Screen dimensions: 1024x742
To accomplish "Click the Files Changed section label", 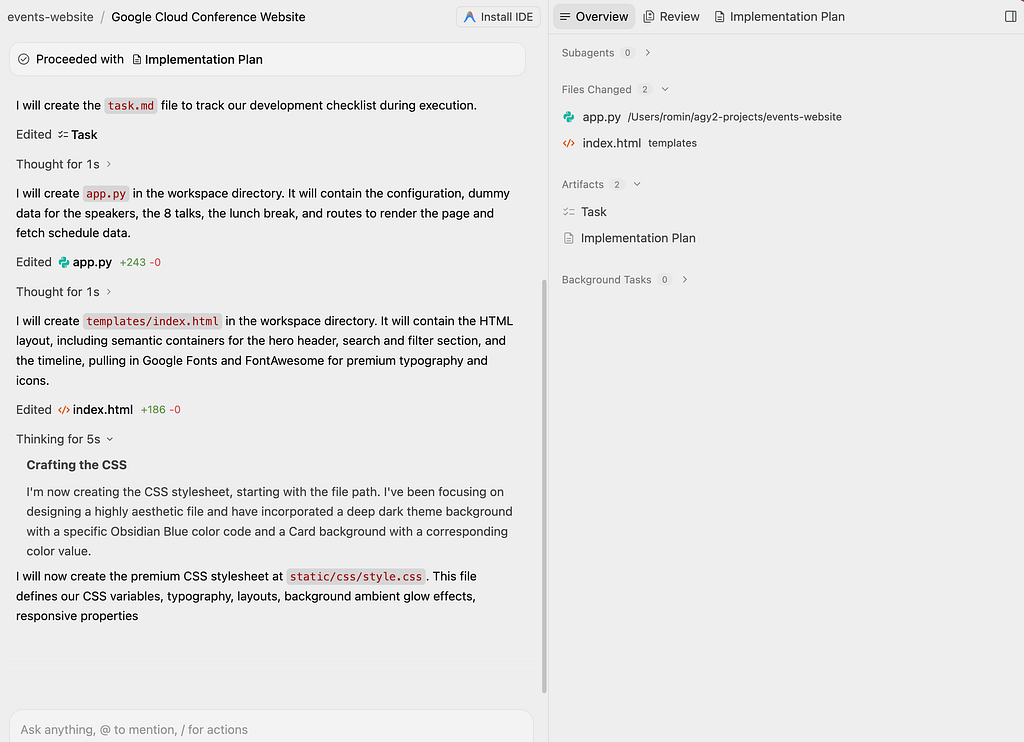I will (596, 89).
